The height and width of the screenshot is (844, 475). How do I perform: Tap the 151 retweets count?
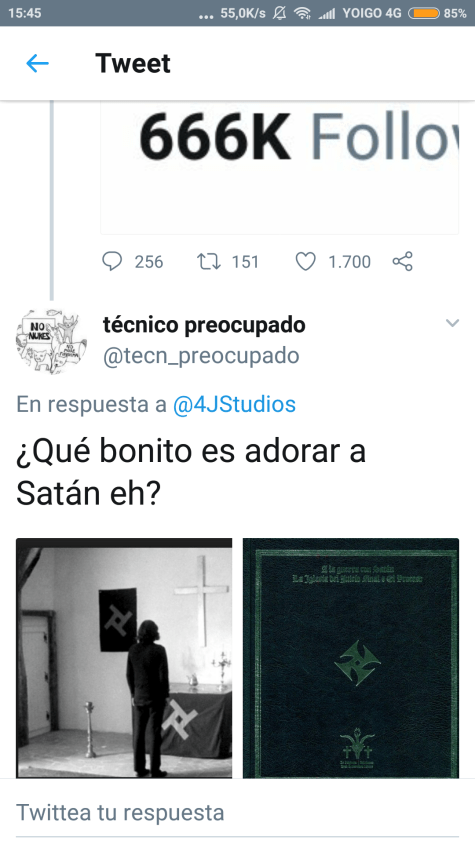tap(245, 262)
